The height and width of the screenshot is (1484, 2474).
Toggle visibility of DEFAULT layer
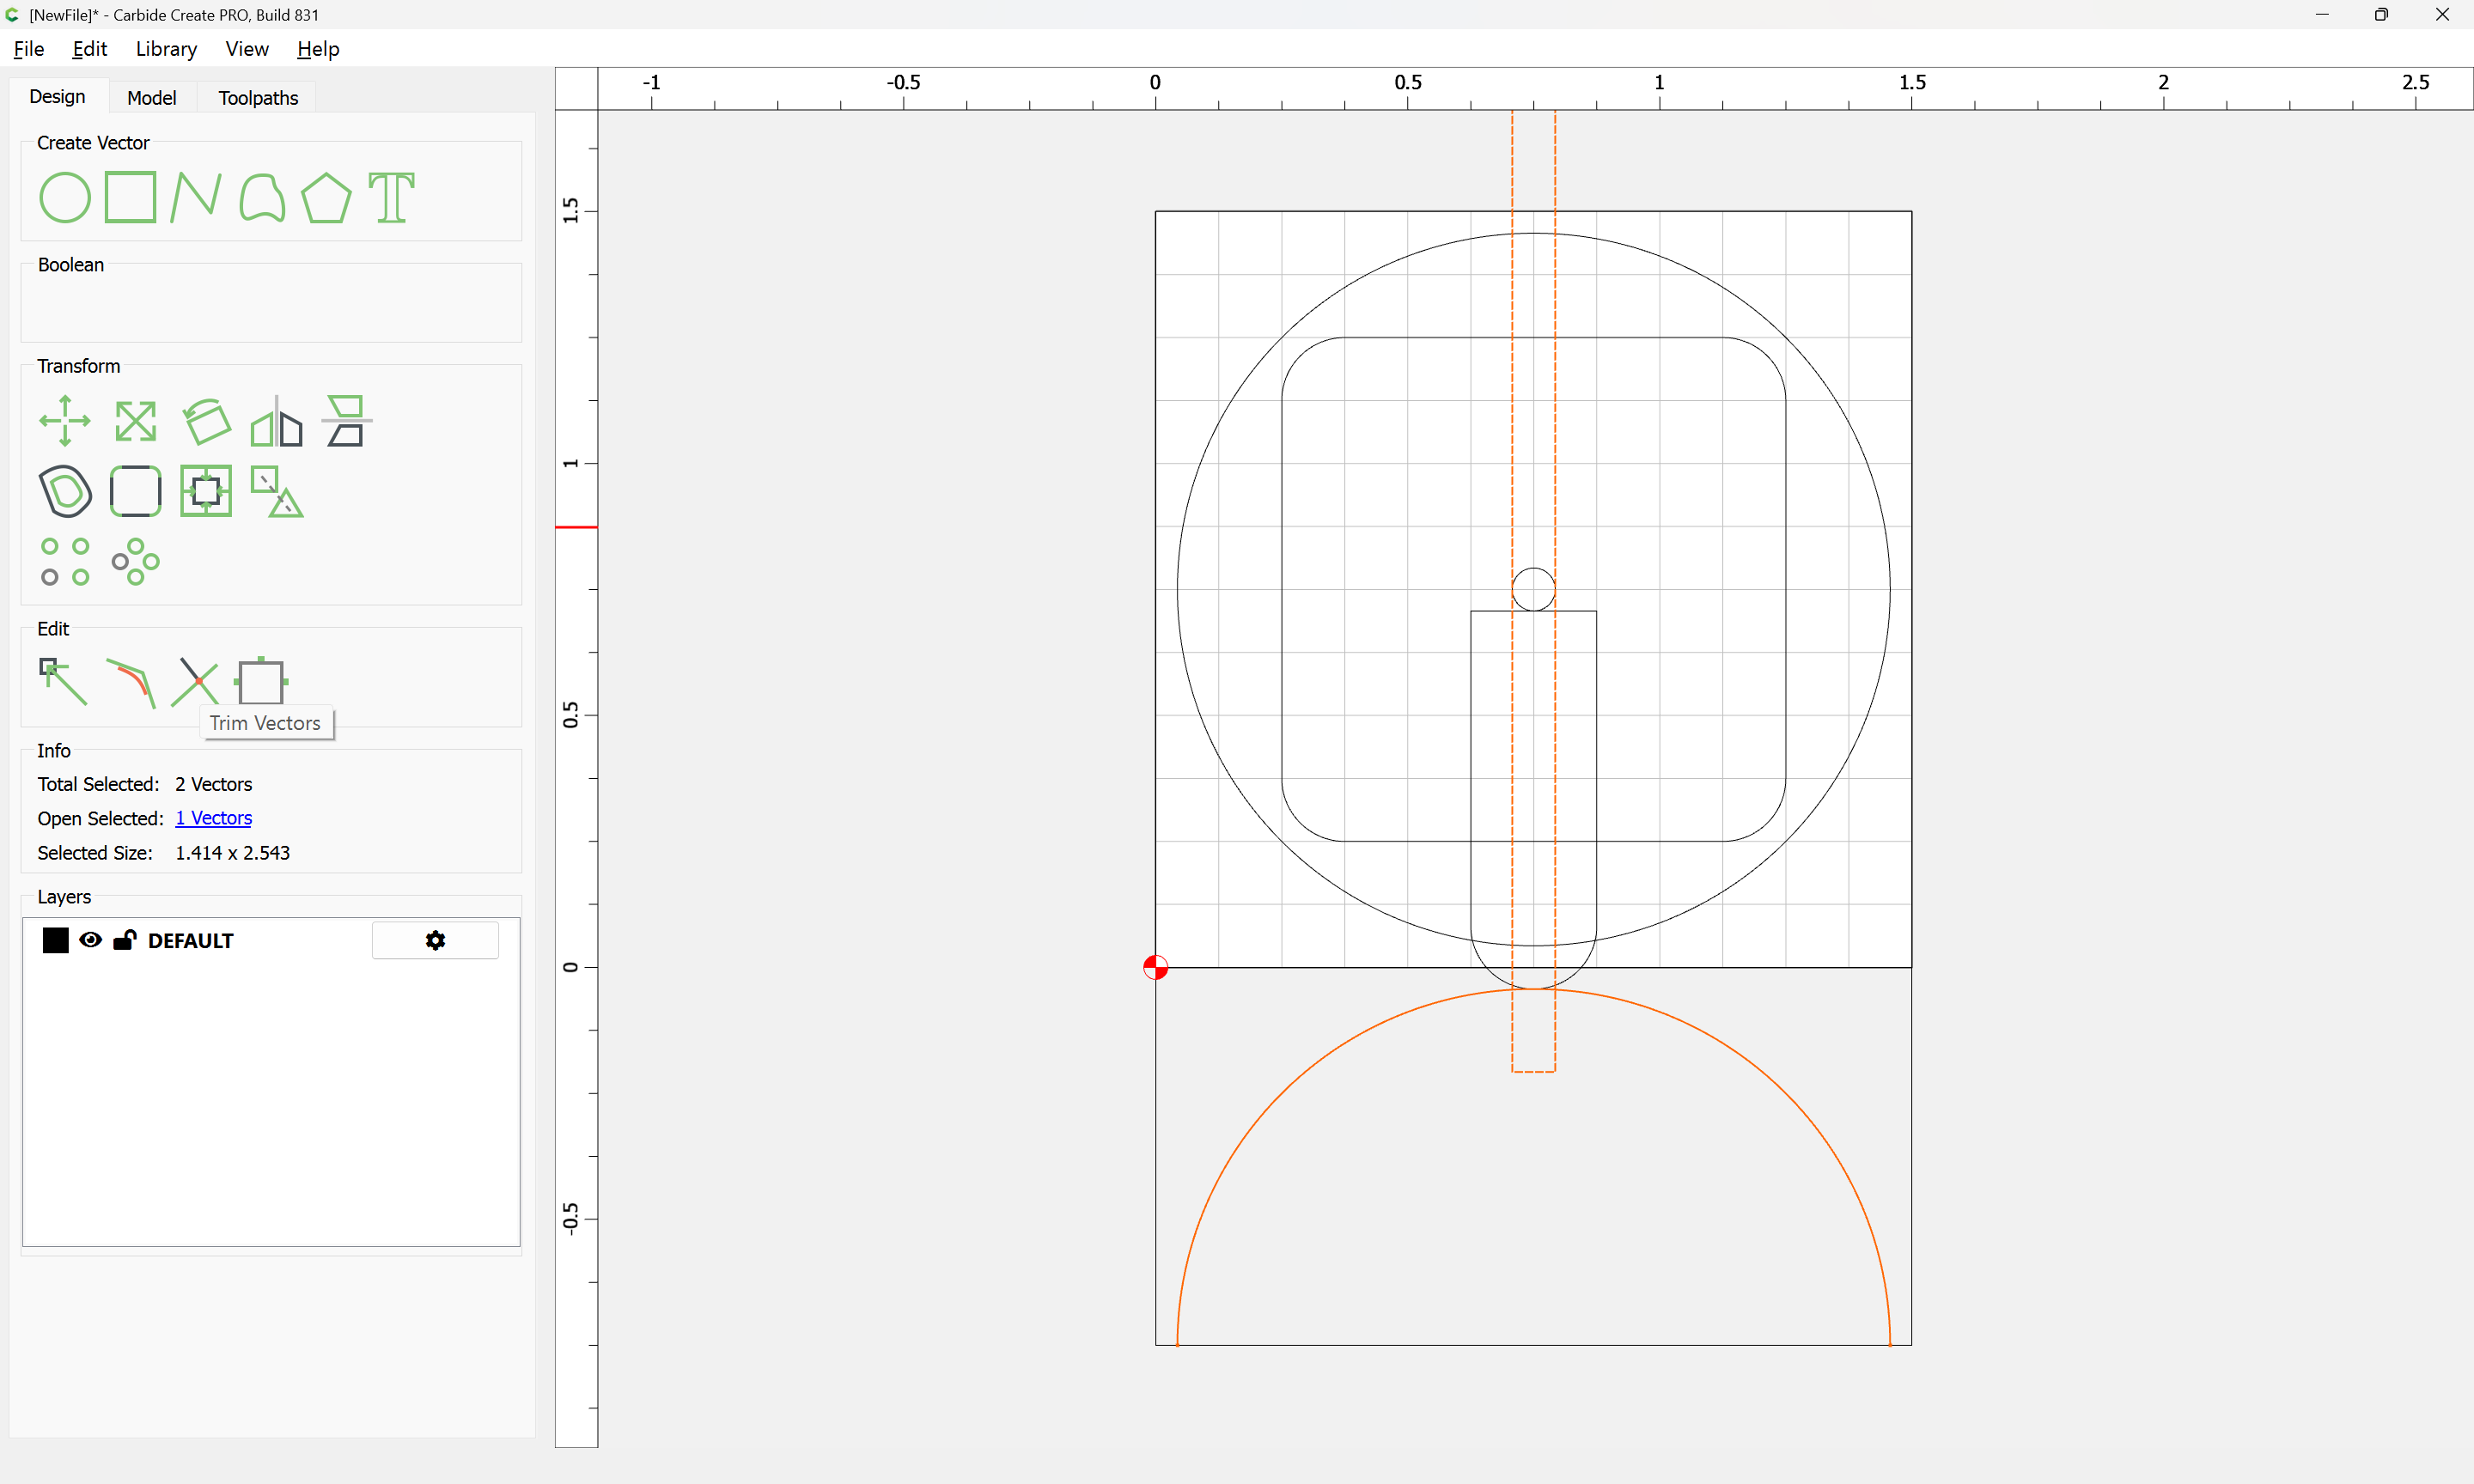90,940
